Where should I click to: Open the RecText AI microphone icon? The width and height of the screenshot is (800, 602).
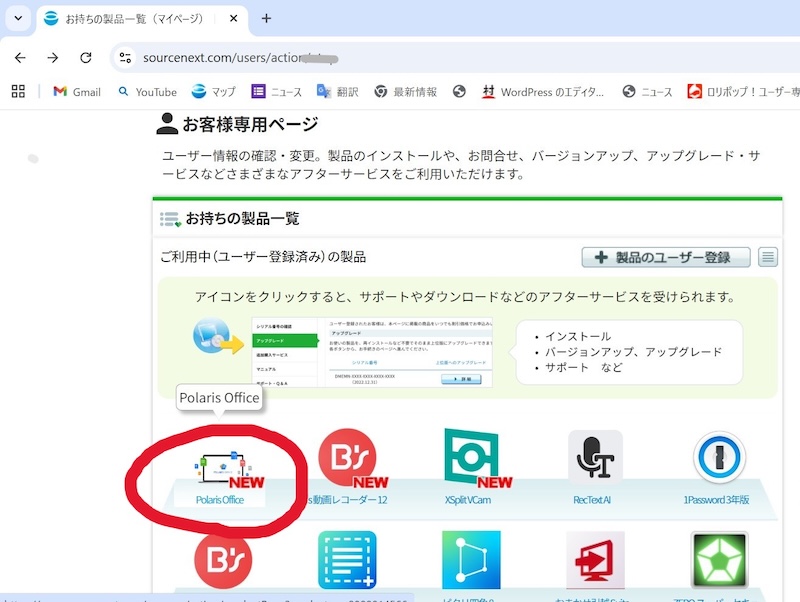[595, 458]
